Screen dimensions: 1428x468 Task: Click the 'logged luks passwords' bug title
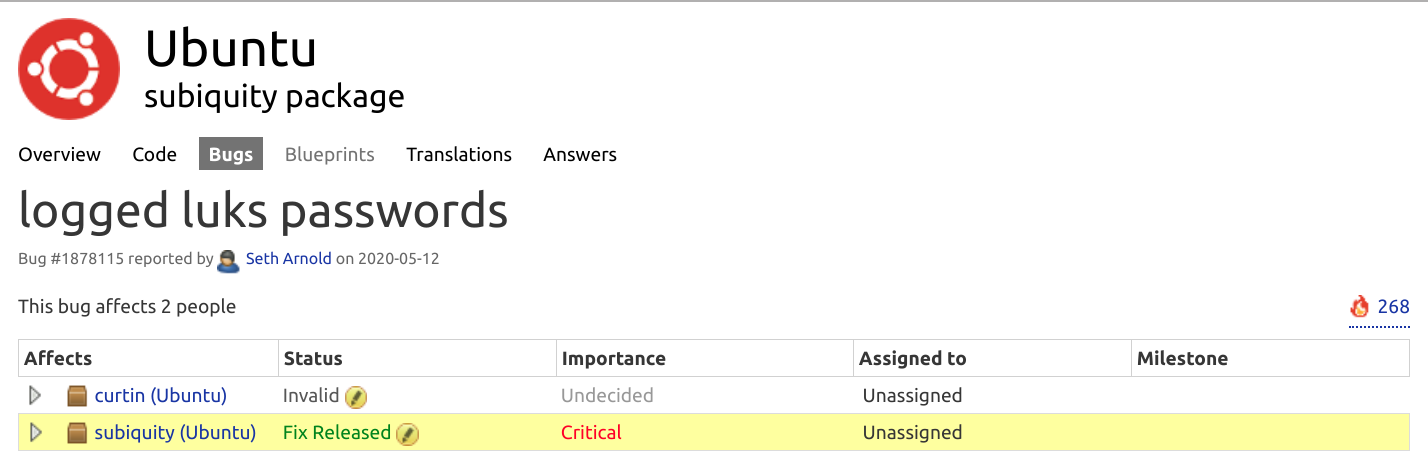click(x=263, y=210)
